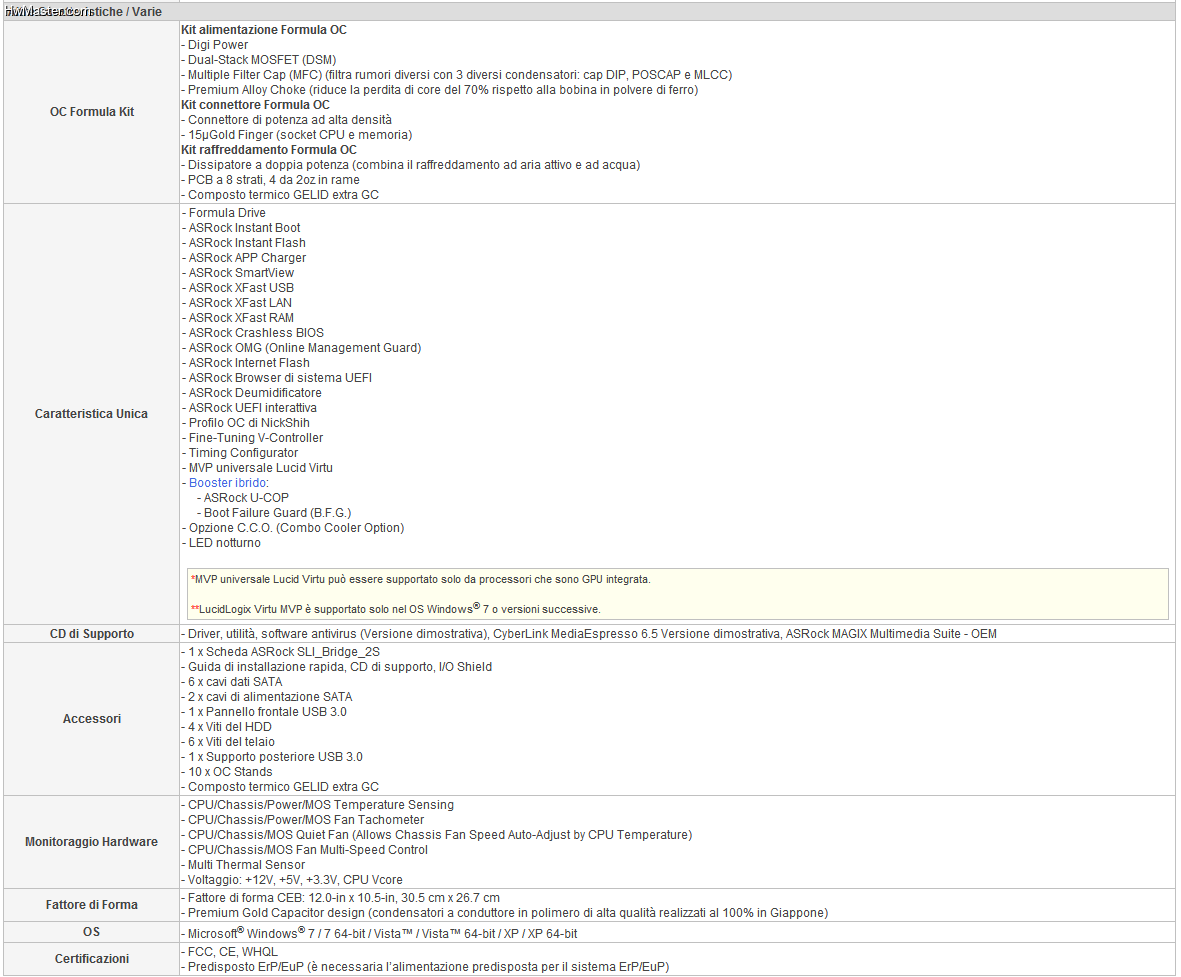Select "1 x Scheda ASRock SLI_Bridge_2S"
The height and width of the screenshot is (977, 1181).
[x=280, y=652]
